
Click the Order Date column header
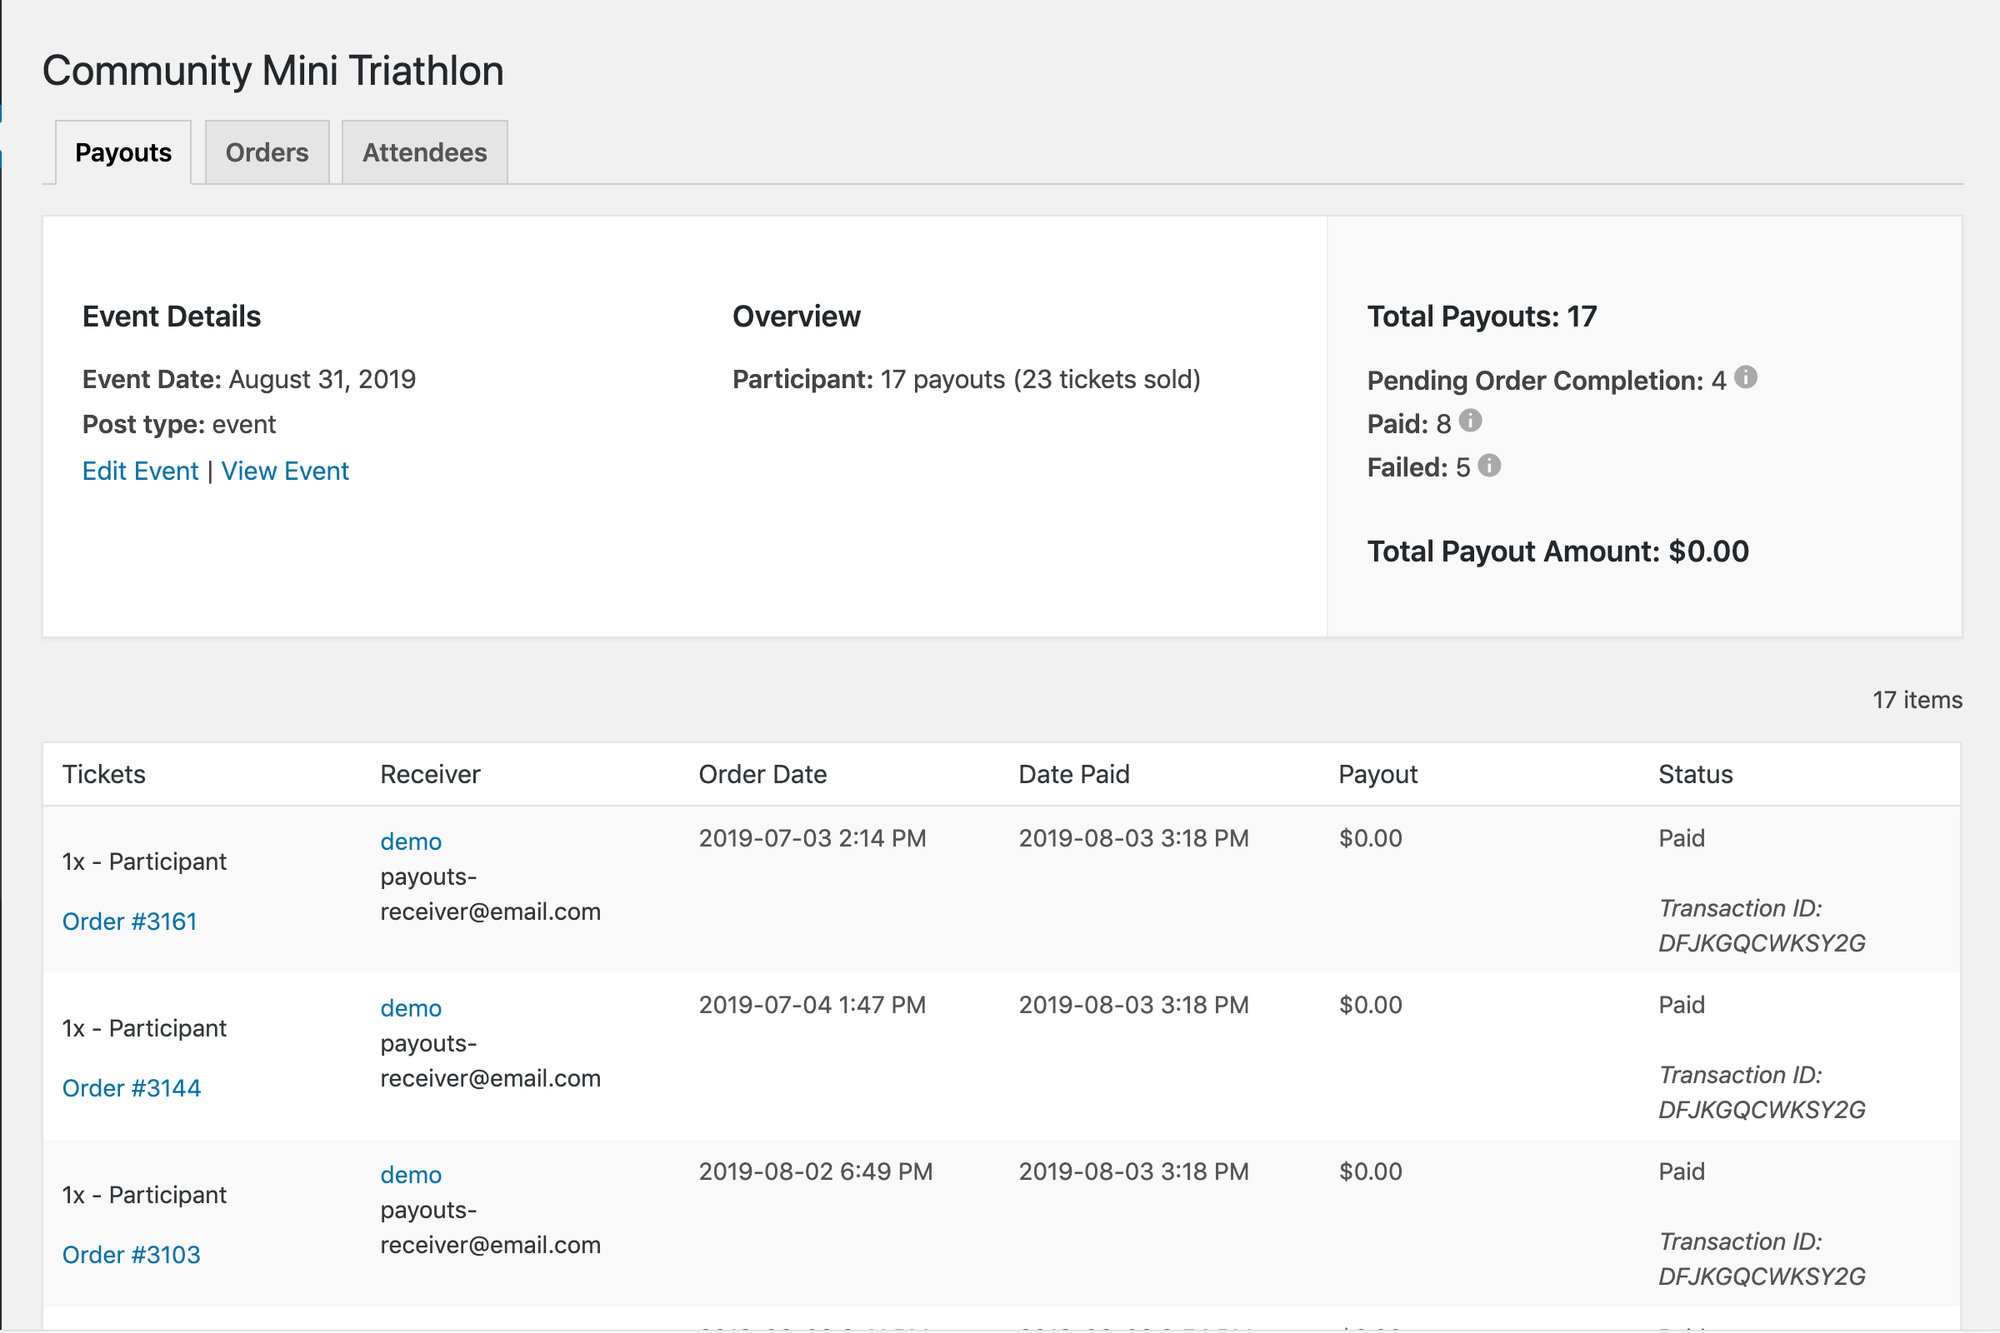pyautogui.click(x=762, y=774)
